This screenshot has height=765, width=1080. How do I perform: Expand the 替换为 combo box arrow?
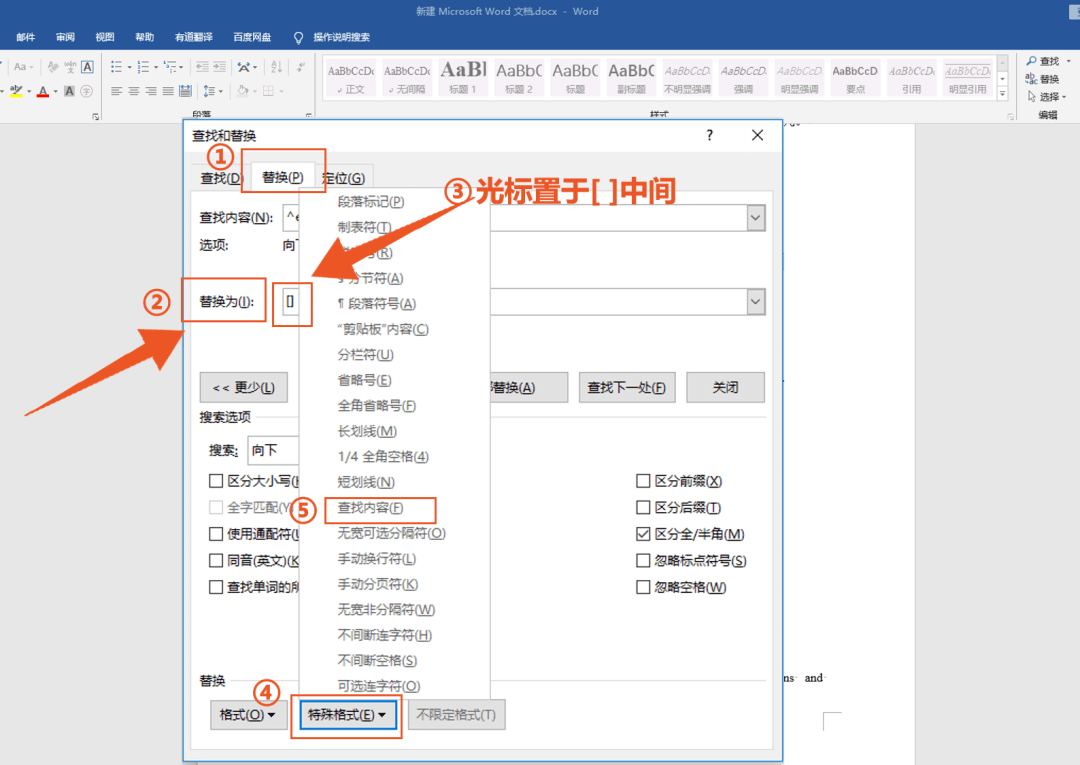[x=756, y=302]
